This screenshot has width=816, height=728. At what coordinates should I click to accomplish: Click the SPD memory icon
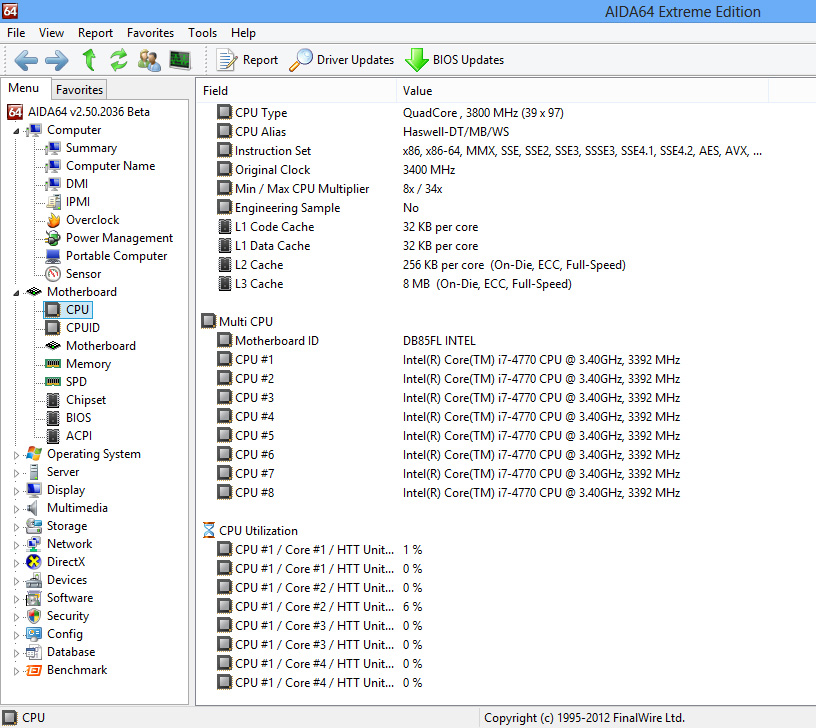(53, 381)
